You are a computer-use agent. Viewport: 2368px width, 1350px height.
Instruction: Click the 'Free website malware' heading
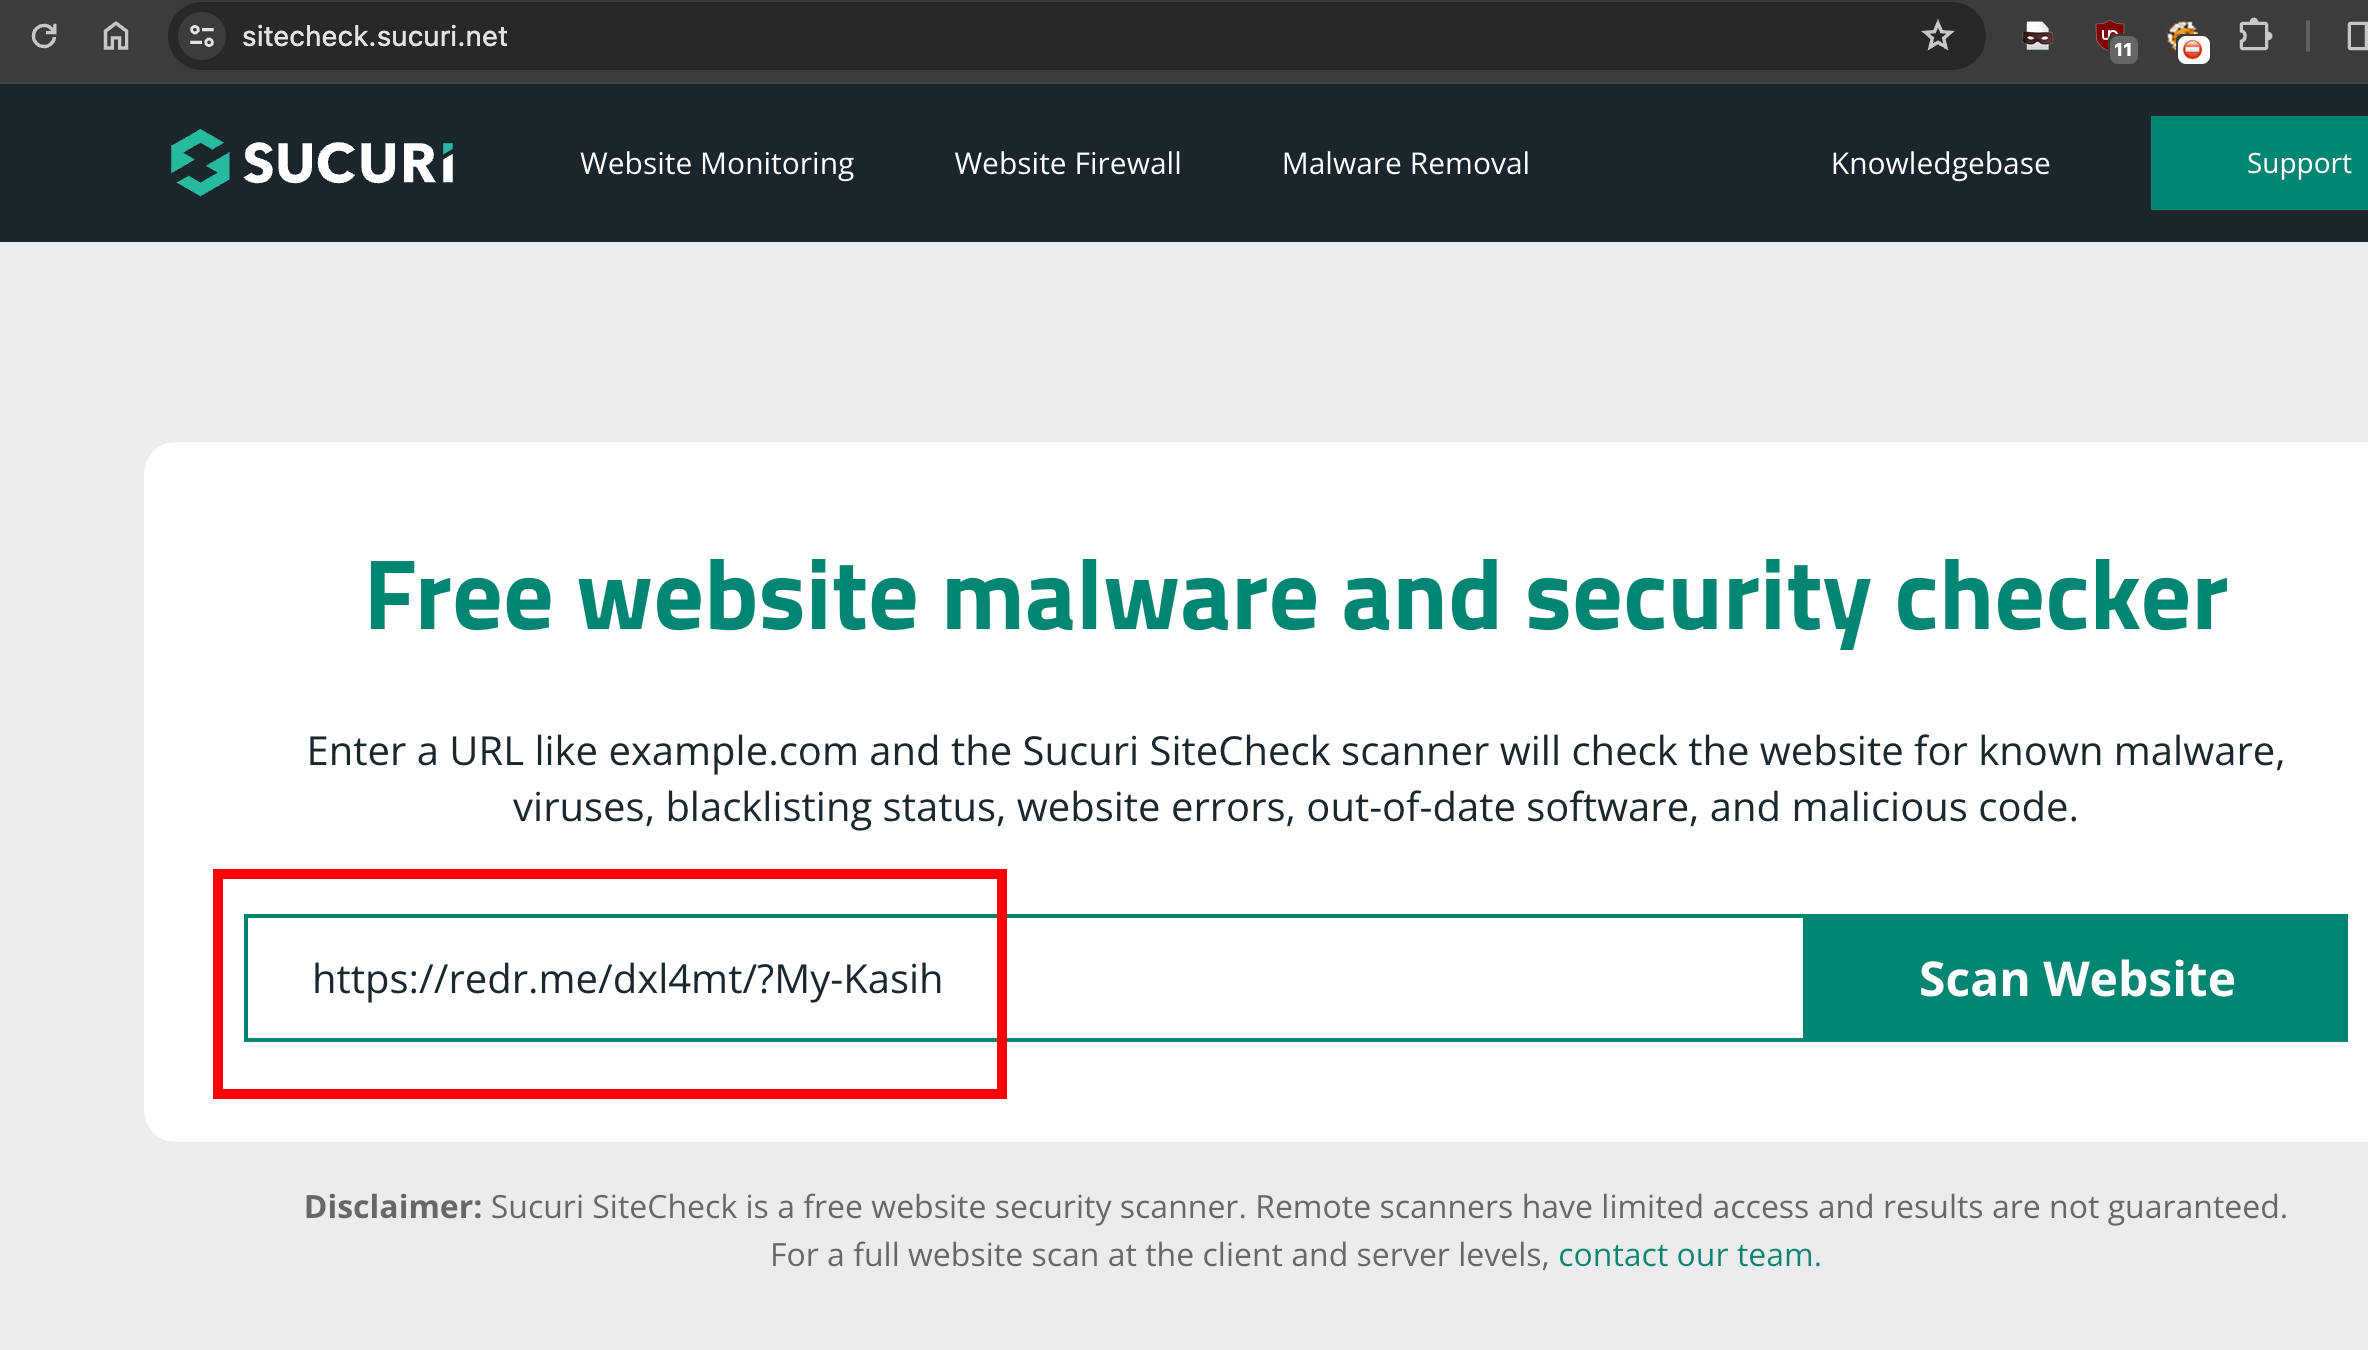(1296, 596)
